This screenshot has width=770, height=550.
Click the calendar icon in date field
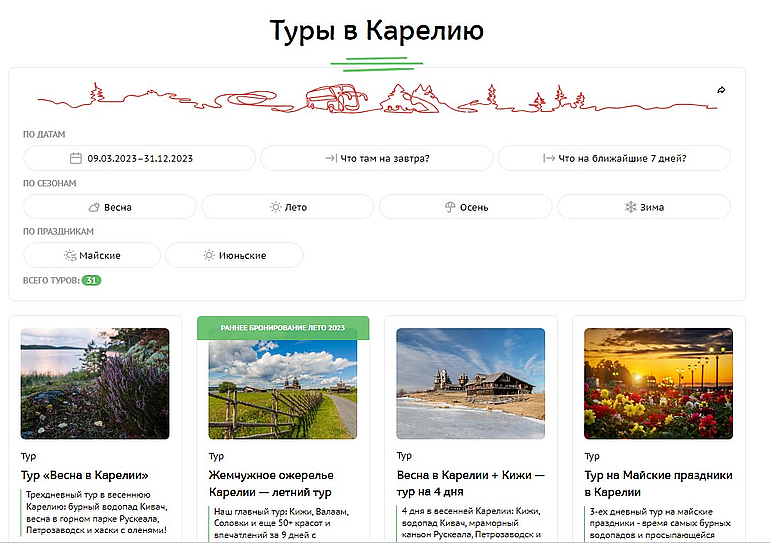point(76,158)
